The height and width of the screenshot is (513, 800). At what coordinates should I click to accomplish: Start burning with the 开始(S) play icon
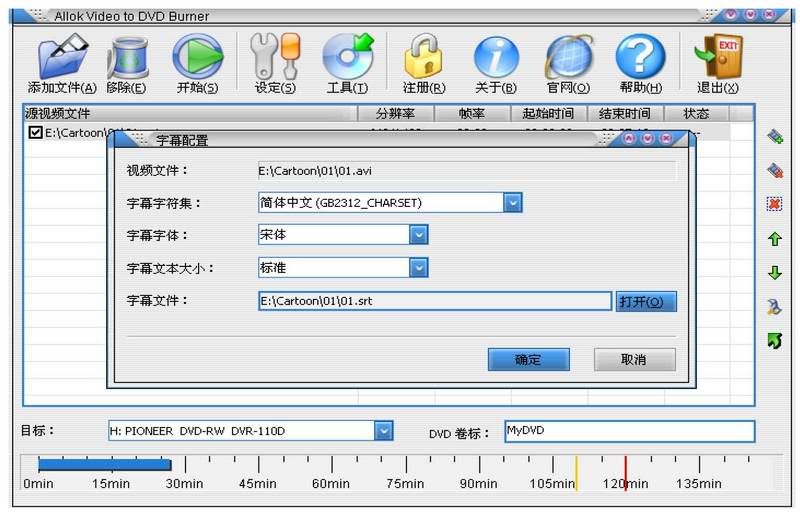(197, 62)
